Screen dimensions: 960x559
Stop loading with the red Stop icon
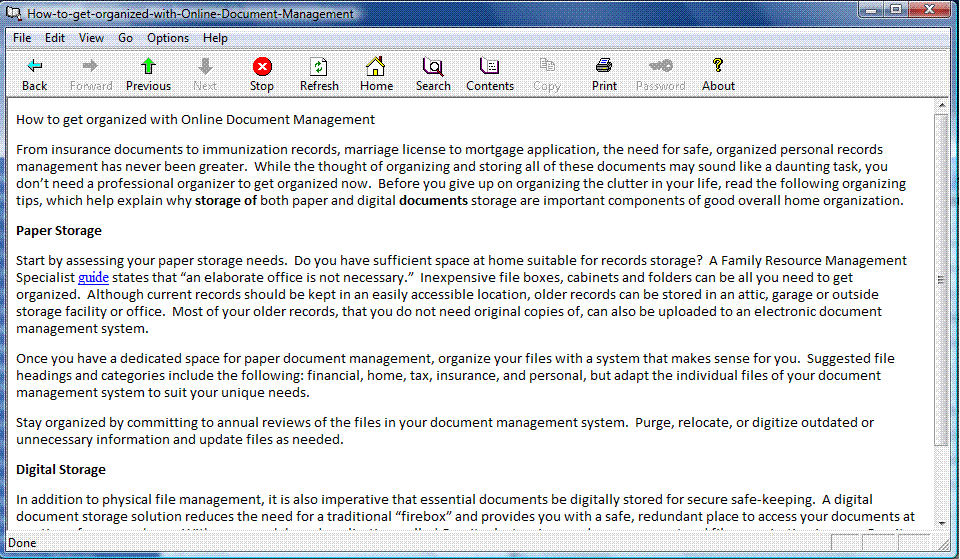coord(262,75)
